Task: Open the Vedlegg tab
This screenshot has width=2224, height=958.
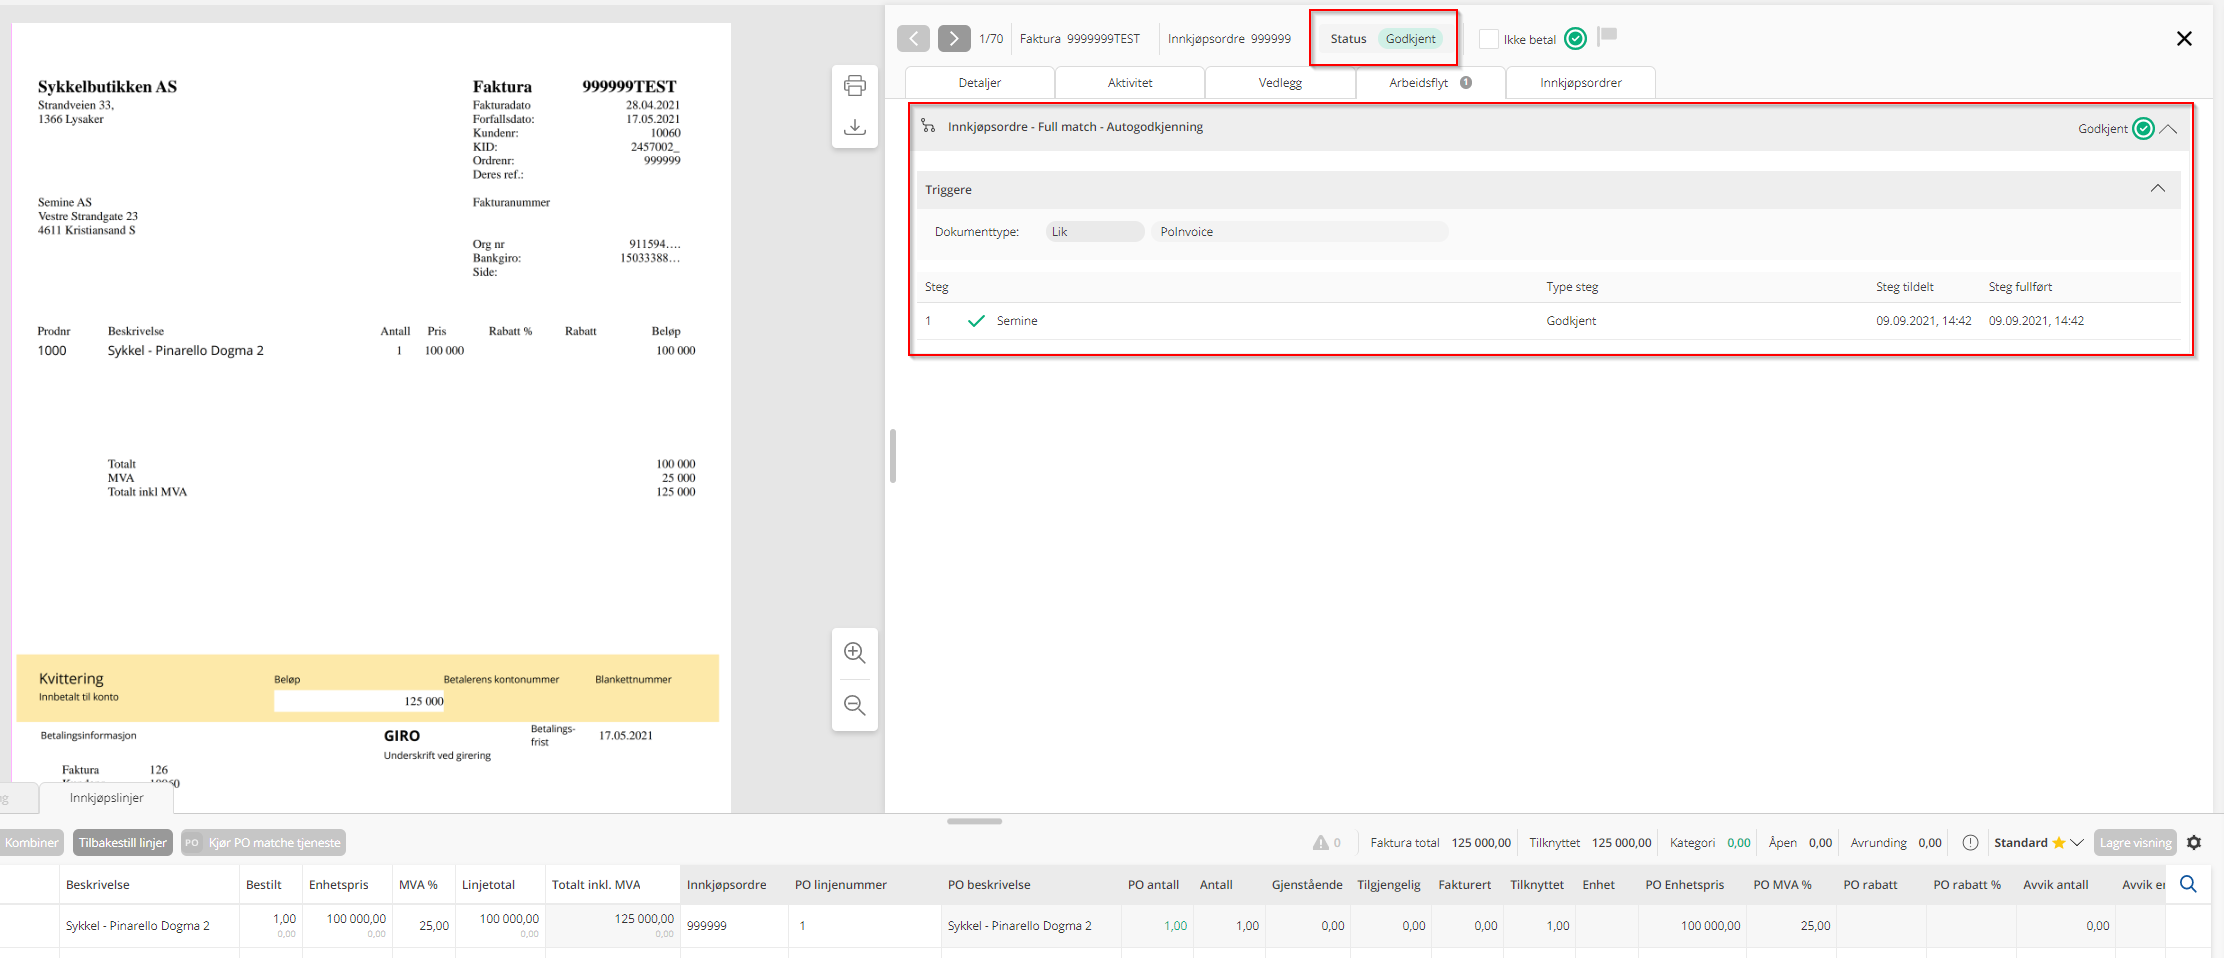Action: point(1279,83)
